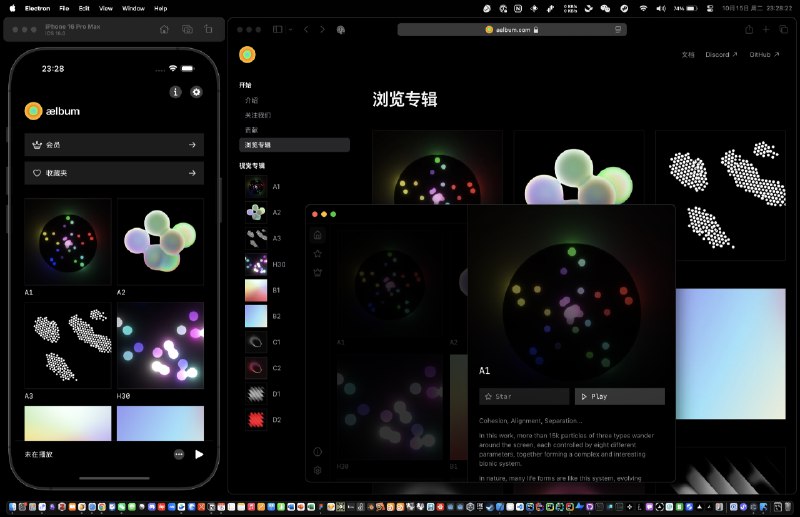Image resolution: width=800 pixels, height=517 pixels.
Task: Click the rotate device icon in Simulator toolbar
Action: [208, 30]
